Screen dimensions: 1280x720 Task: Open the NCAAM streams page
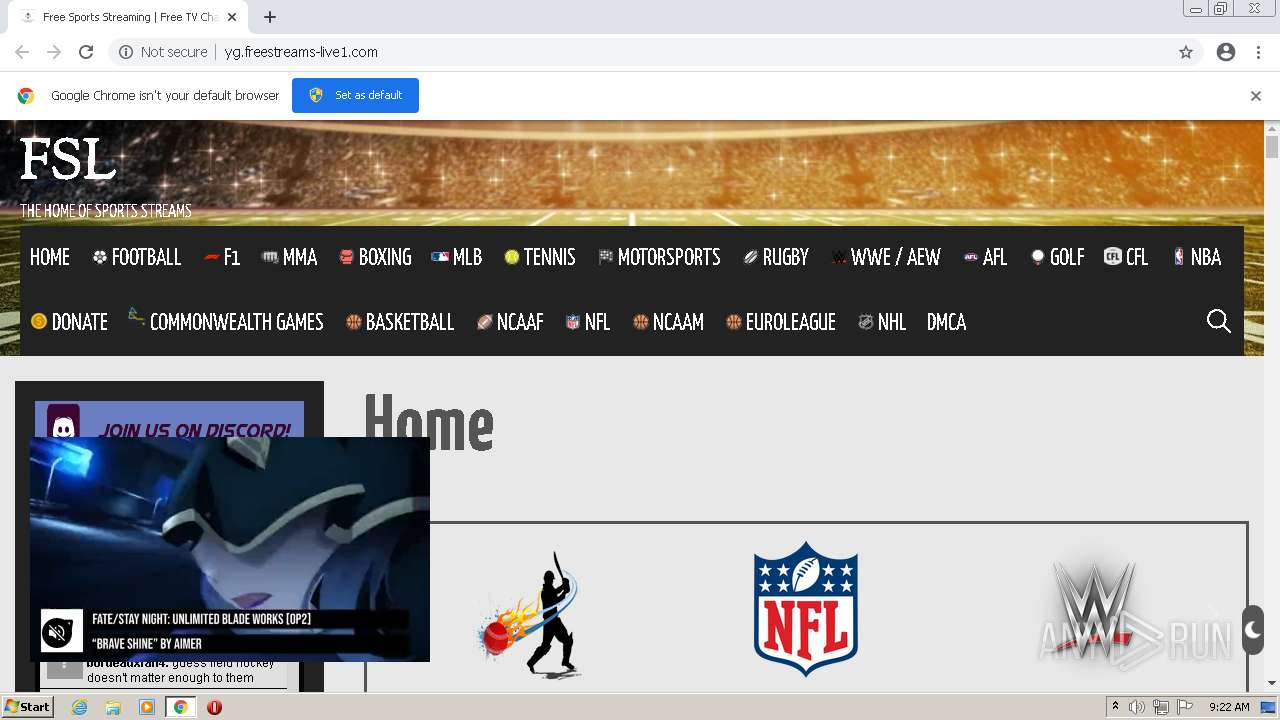[x=668, y=322]
